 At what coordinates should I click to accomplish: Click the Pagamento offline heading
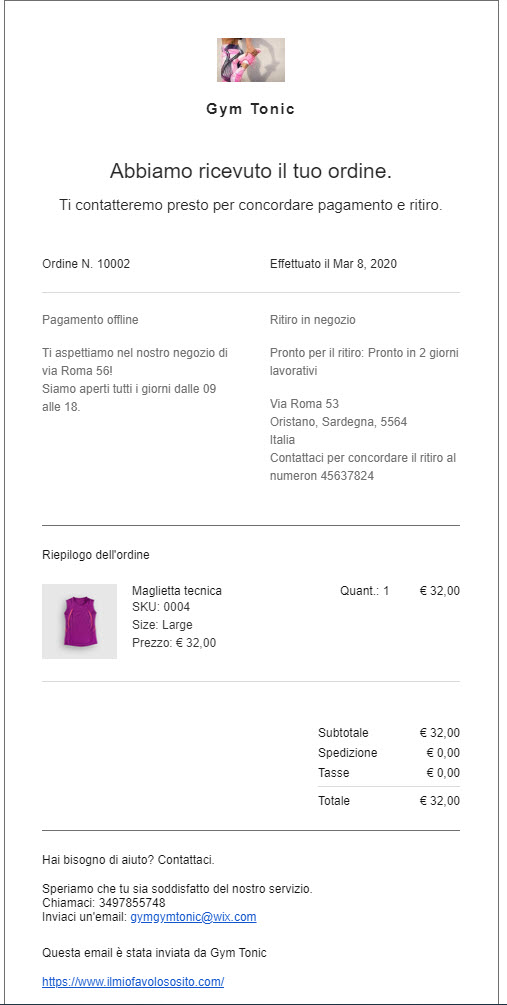[90, 319]
